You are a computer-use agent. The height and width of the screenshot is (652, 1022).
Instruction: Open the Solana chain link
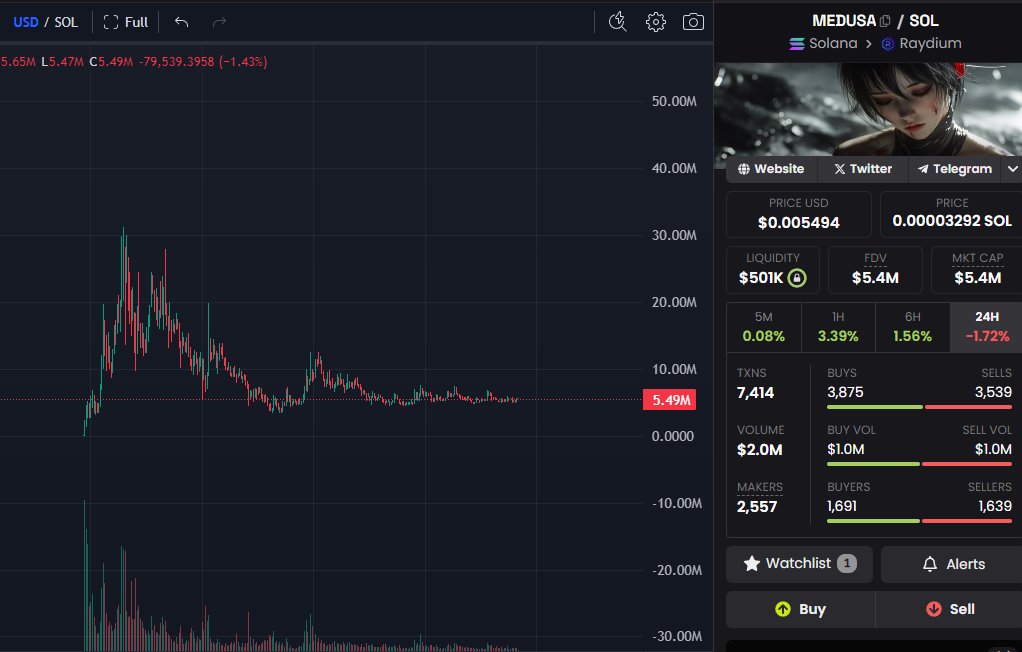(x=824, y=44)
